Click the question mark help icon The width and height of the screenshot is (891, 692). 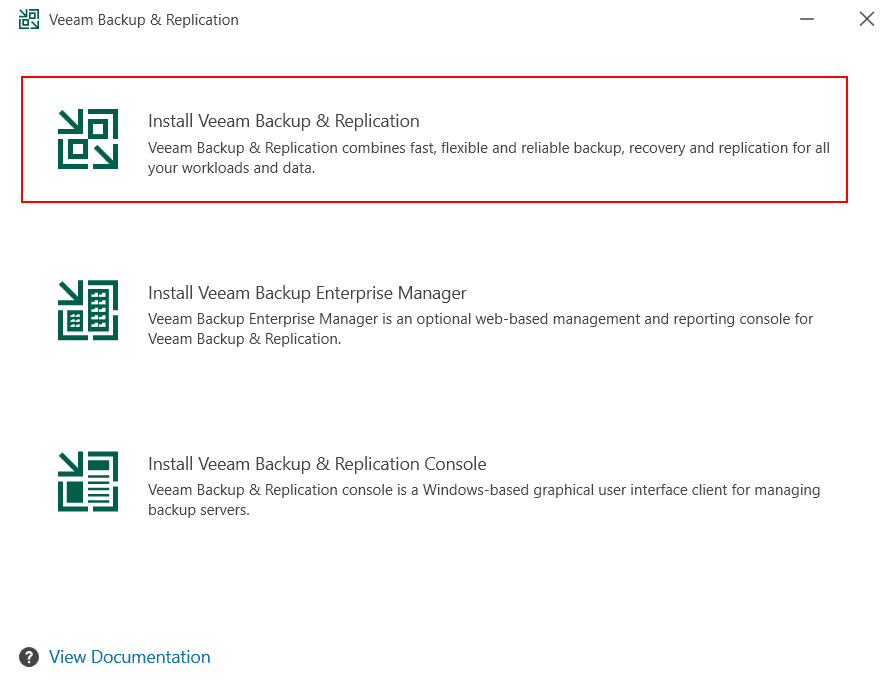tap(29, 657)
